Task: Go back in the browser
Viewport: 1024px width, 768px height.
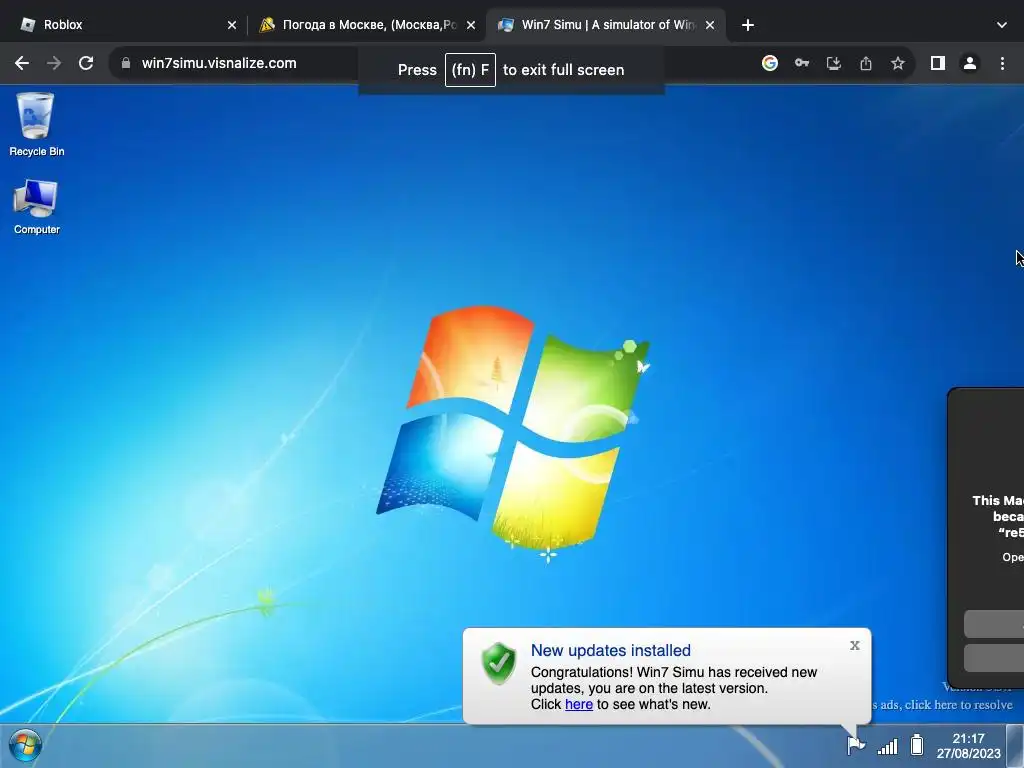Action: pyautogui.click(x=22, y=63)
